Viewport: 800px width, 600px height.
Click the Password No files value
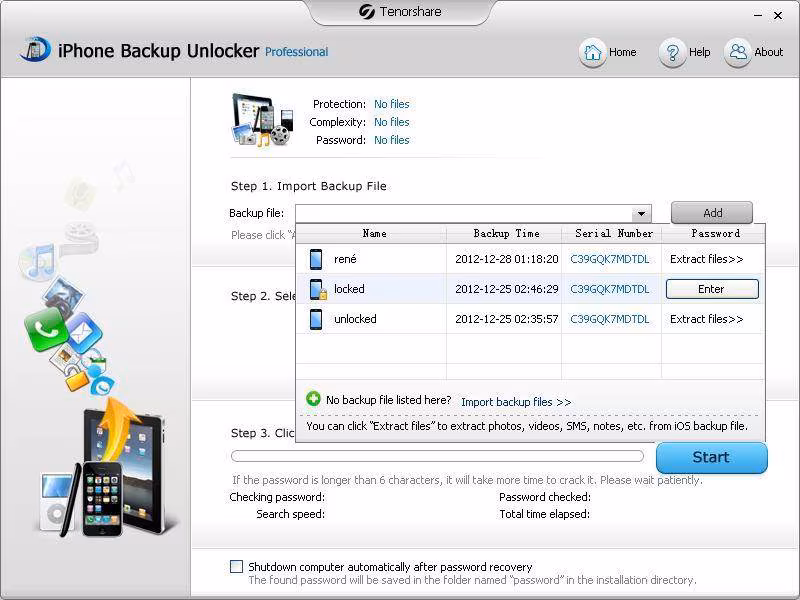[x=392, y=140]
